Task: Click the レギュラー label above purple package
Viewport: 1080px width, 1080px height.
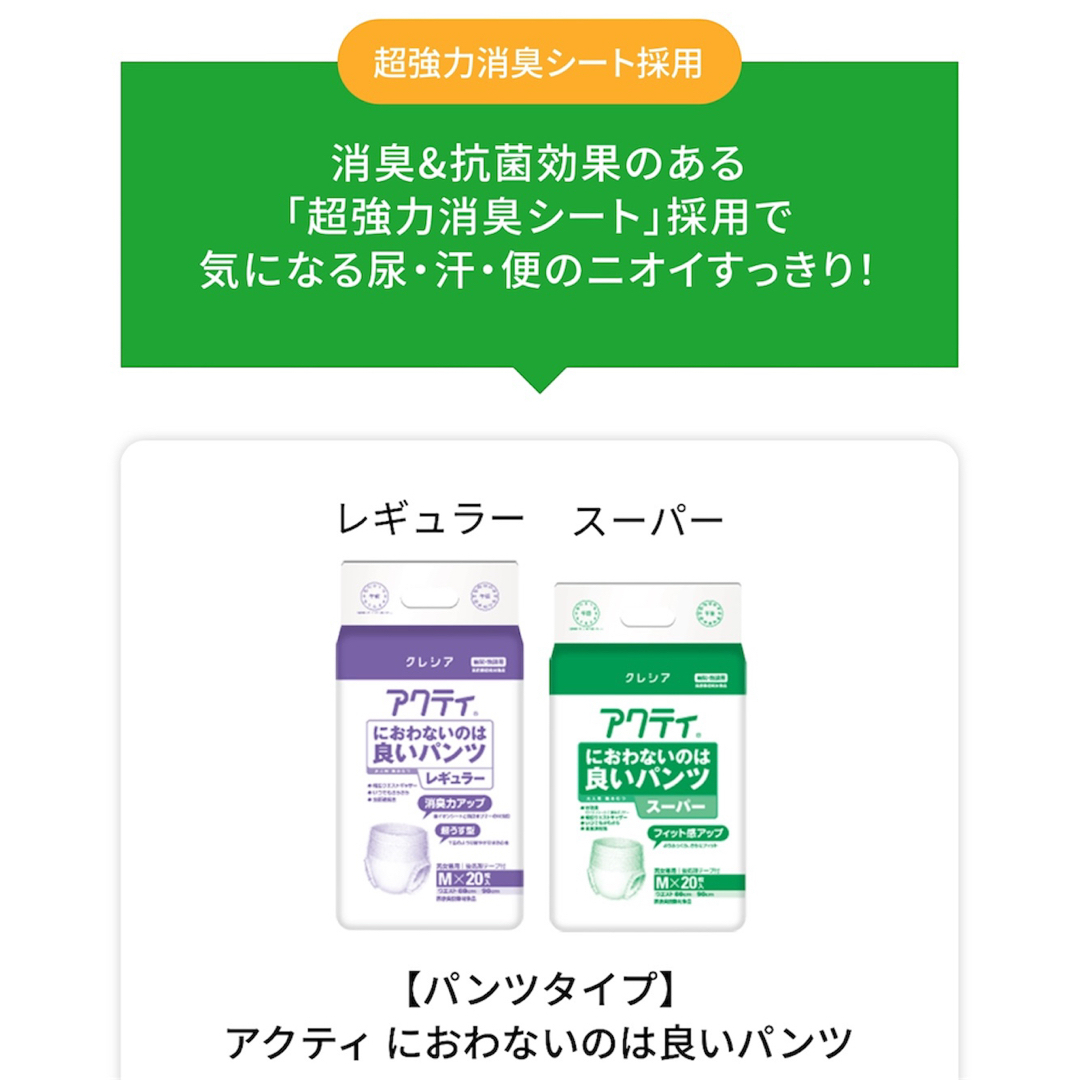Action: click(x=431, y=518)
